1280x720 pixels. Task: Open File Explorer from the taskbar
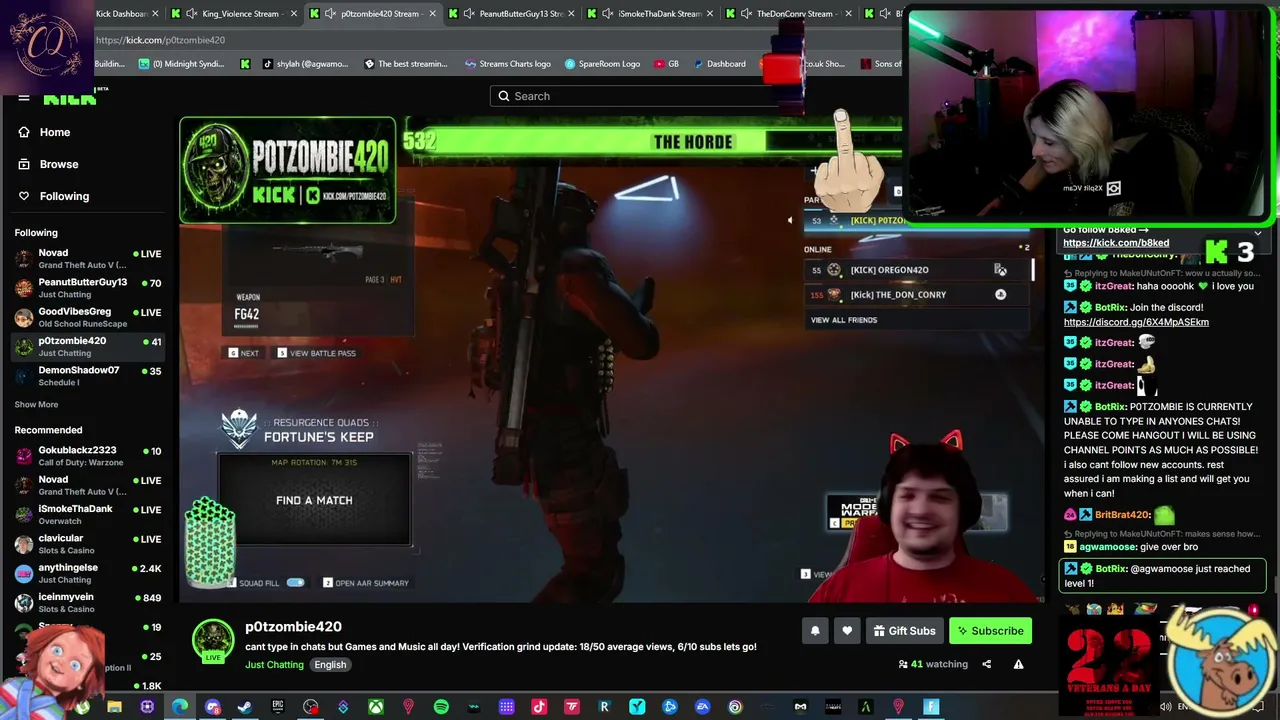(114, 708)
